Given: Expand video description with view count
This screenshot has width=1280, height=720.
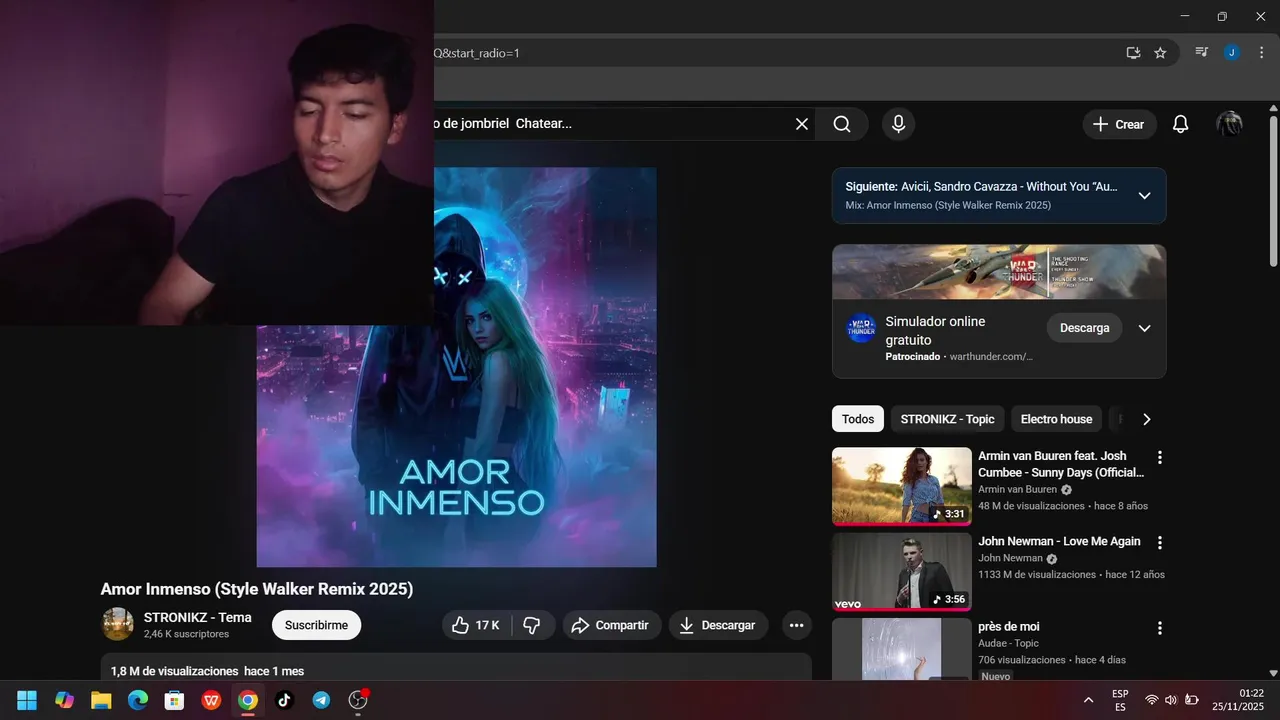Looking at the screenshot, I should pyautogui.click(x=456, y=667).
